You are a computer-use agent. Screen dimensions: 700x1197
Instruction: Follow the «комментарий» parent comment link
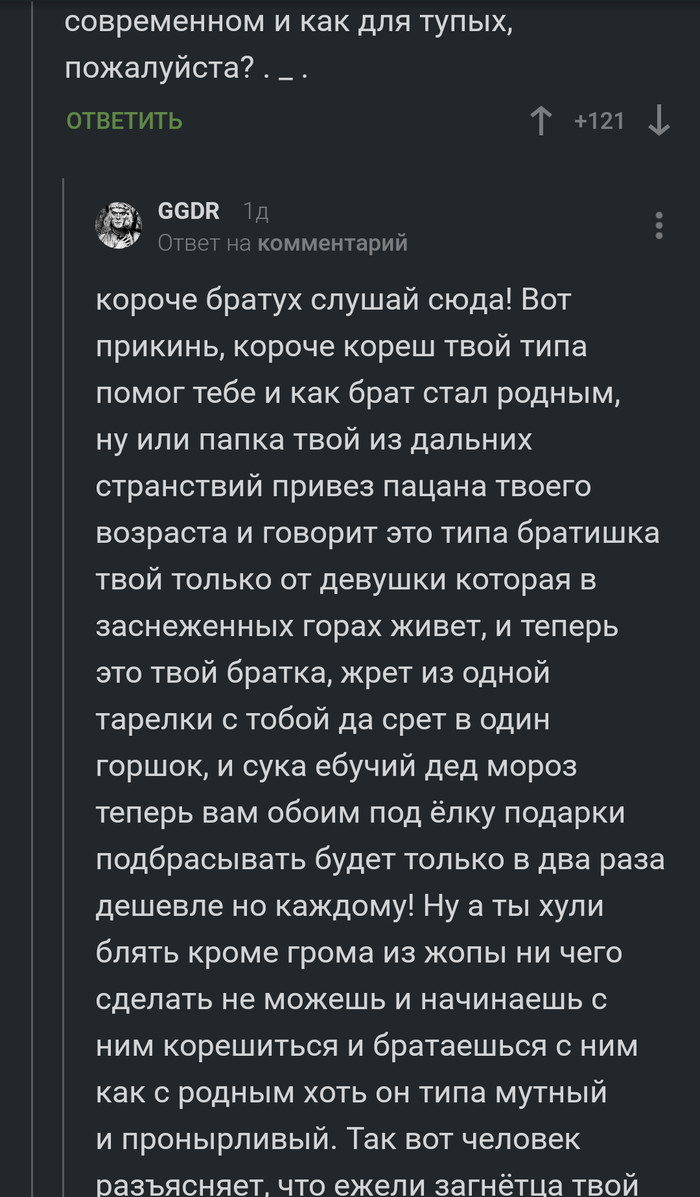coord(332,243)
